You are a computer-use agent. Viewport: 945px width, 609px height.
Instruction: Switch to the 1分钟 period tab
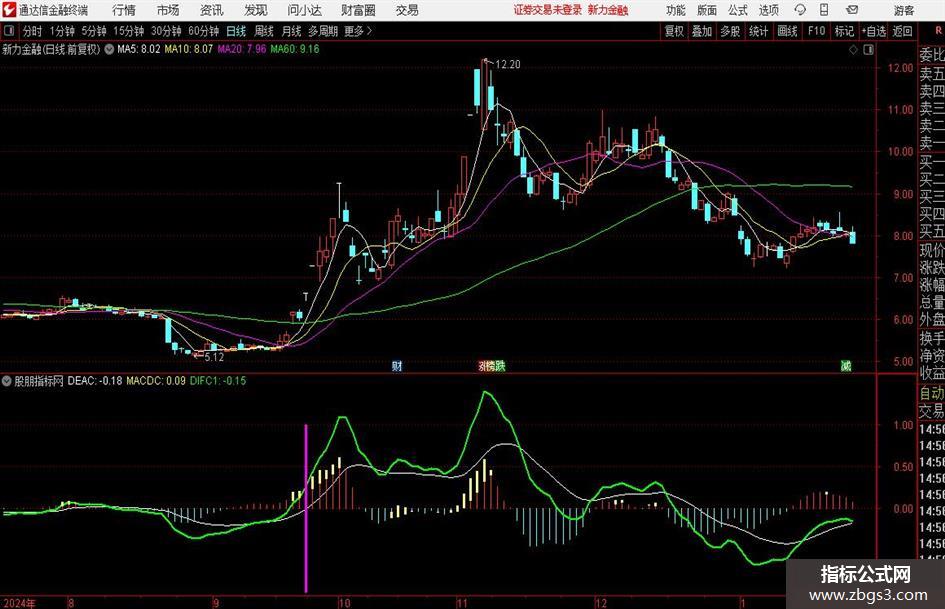(x=62, y=31)
